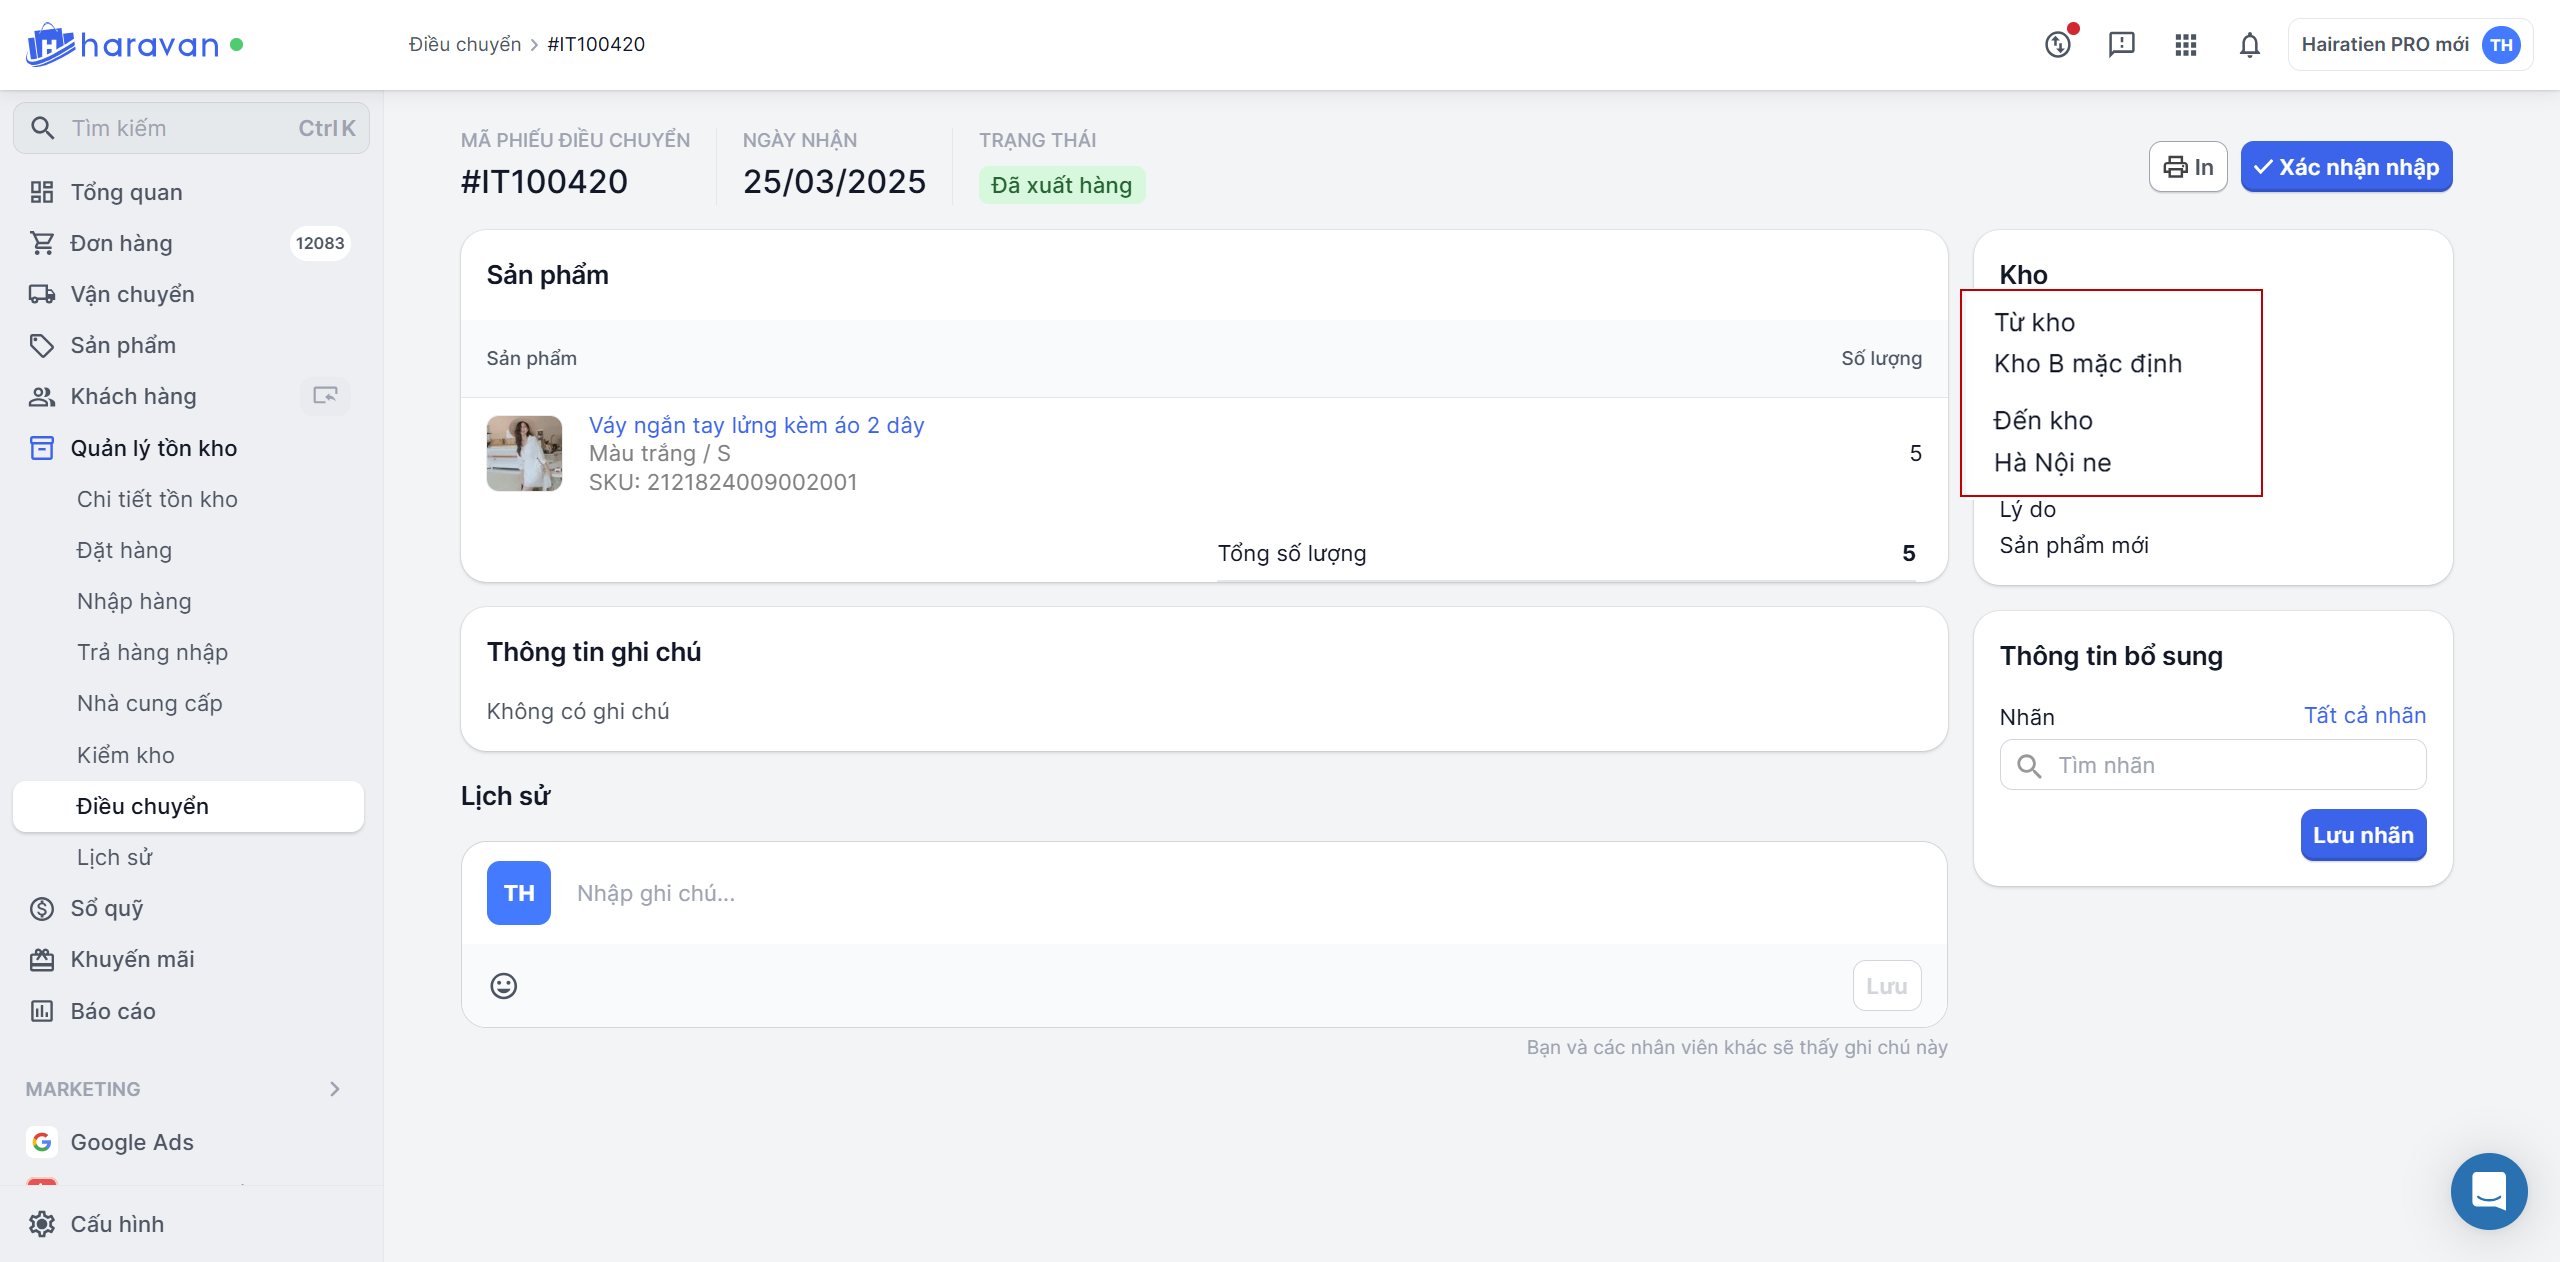The width and height of the screenshot is (2560, 1262).
Task: Click the product thumbnail image
Action: pyautogui.click(x=524, y=453)
